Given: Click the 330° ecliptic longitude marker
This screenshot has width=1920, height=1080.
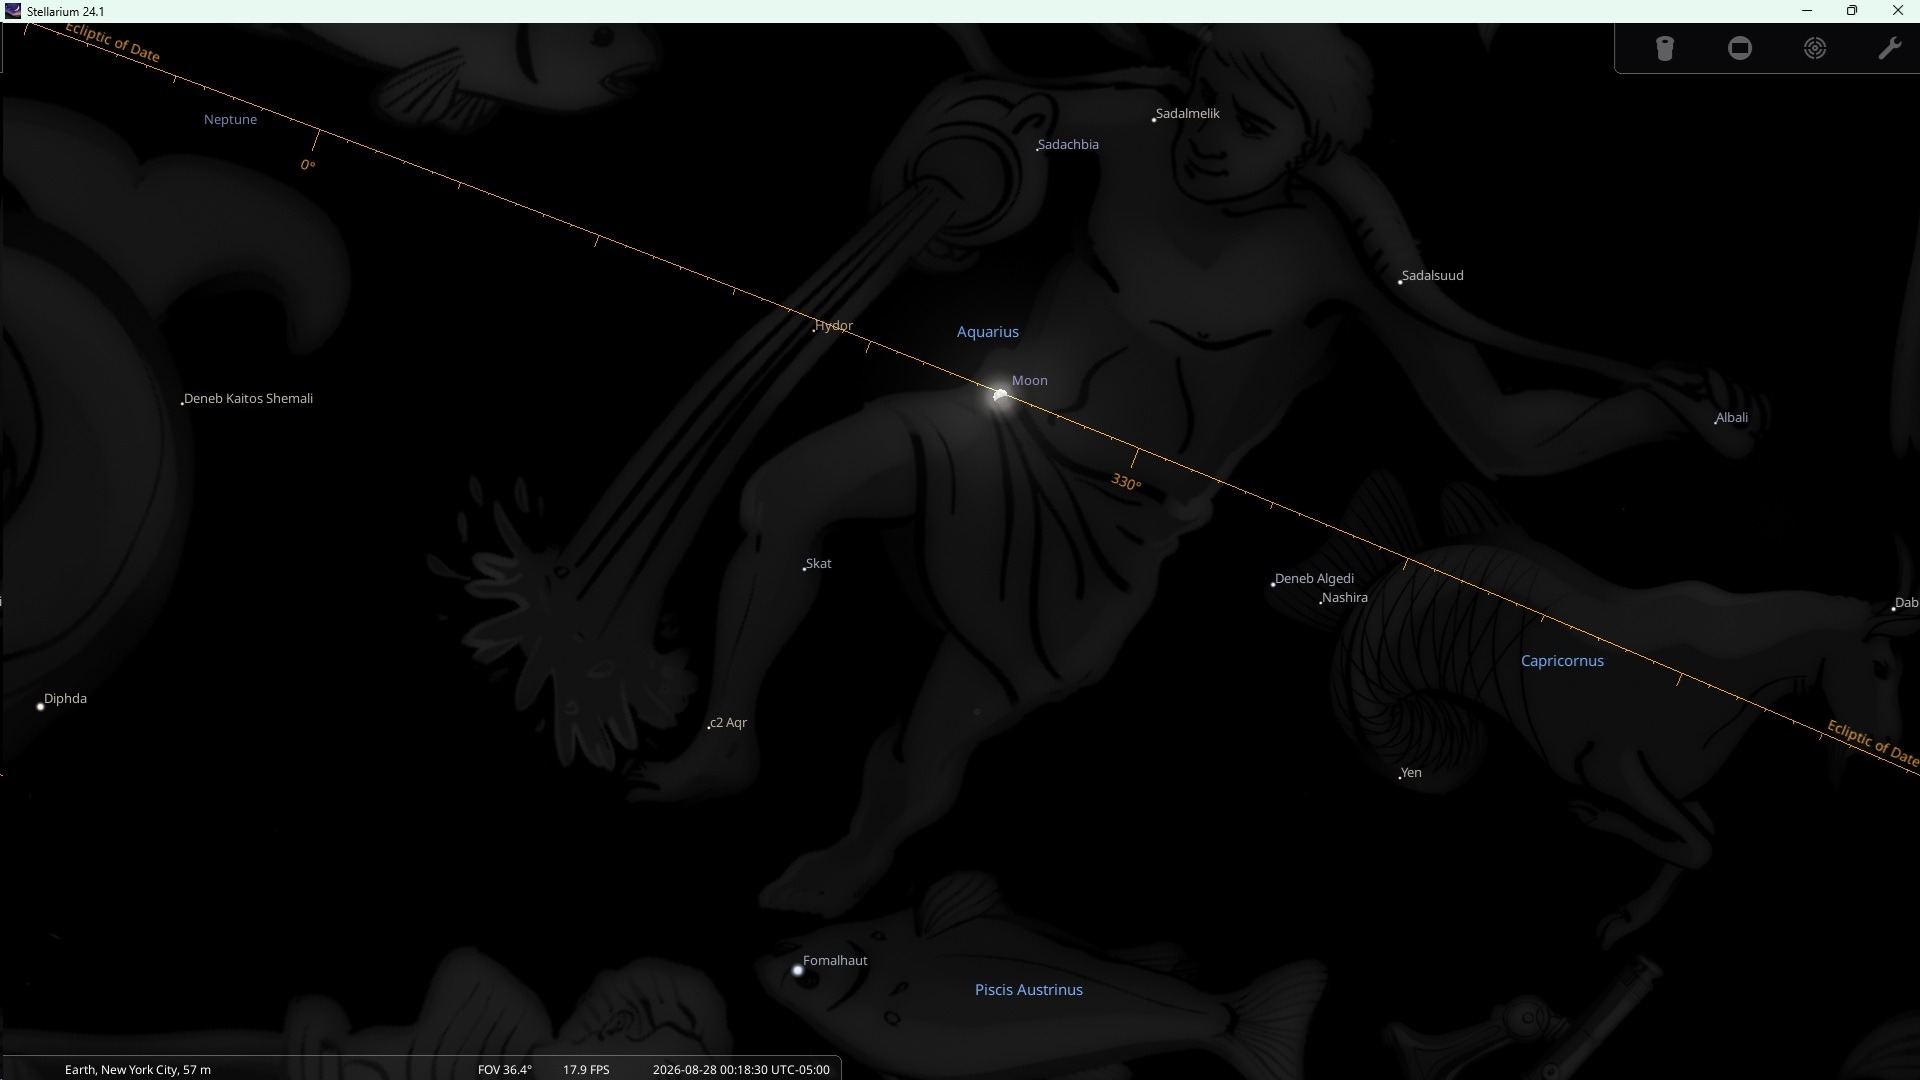Looking at the screenshot, I should tap(1126, 482).
